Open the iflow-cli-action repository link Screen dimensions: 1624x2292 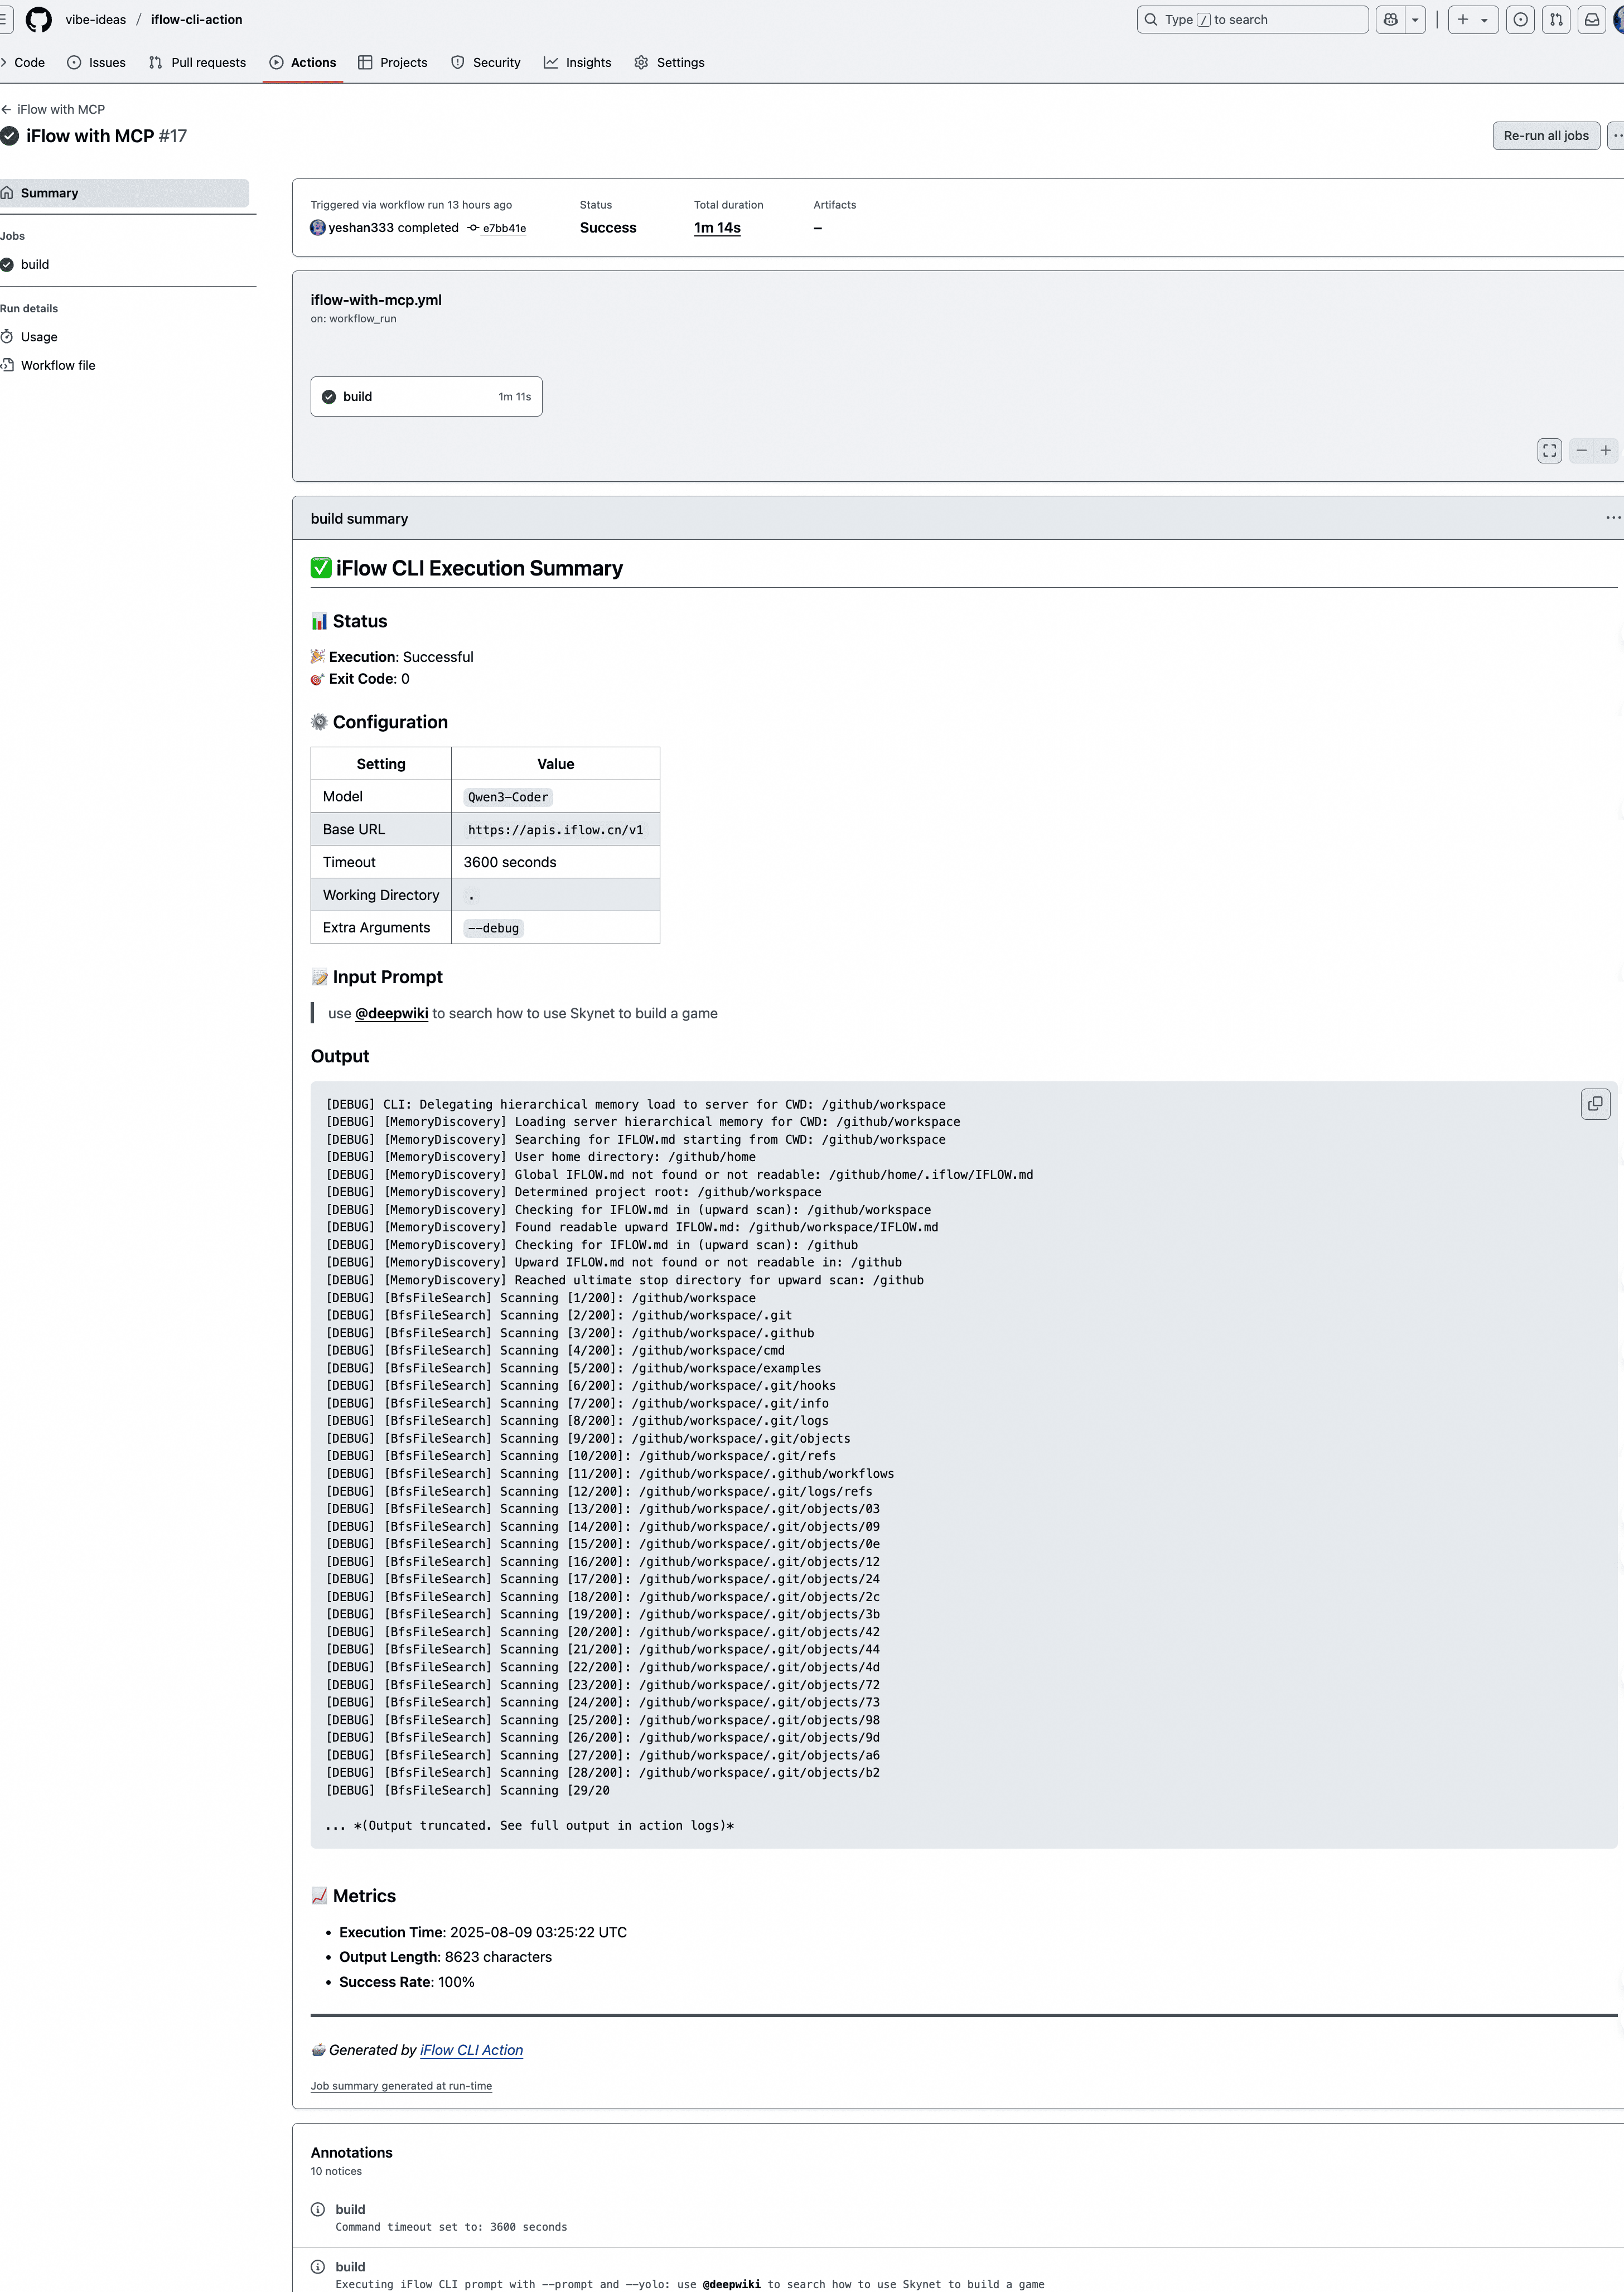pos(197,20)
